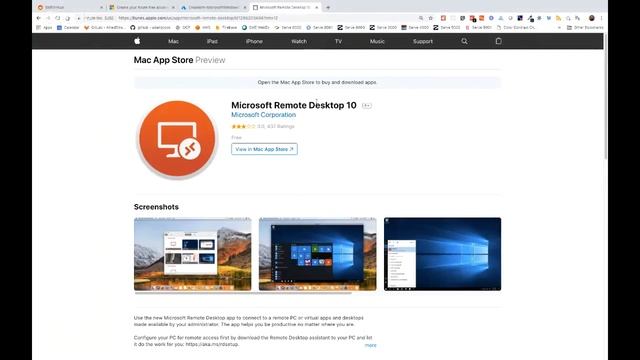This screenshot has height=360, width=640.
Task: Click the Free price label
Action: (x=236, y=138)
